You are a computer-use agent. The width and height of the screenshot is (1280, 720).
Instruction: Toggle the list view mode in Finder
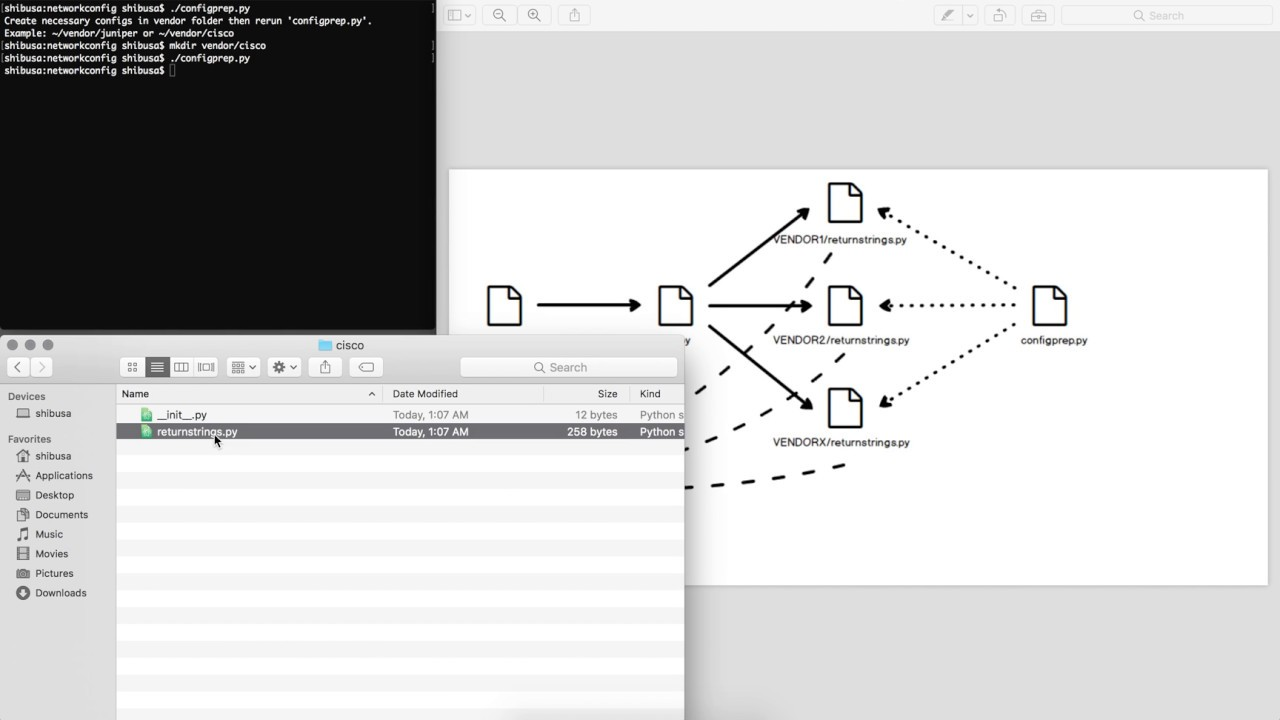coord(157,367)
